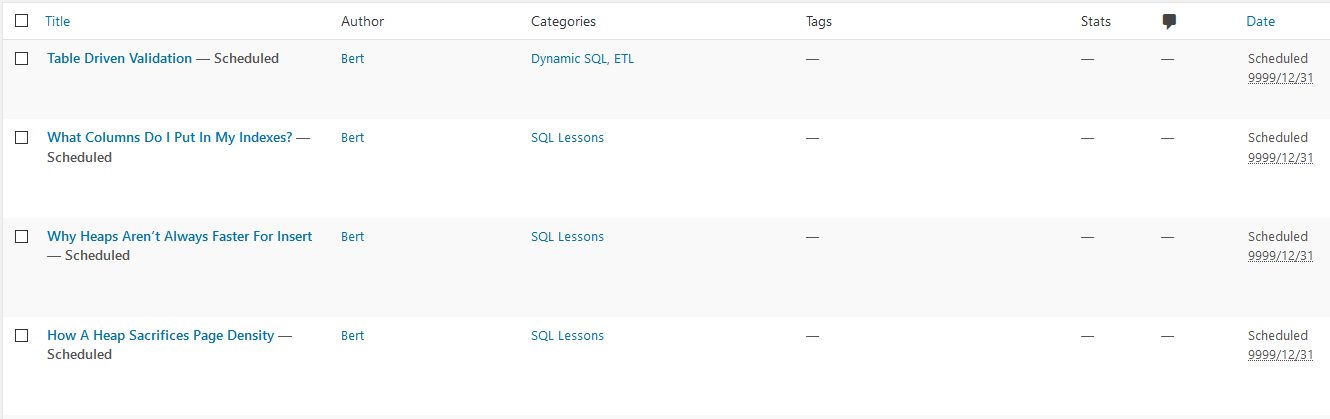Tick checkbox for What Columns Do I Put In My Indexes

tap(22, 138)
